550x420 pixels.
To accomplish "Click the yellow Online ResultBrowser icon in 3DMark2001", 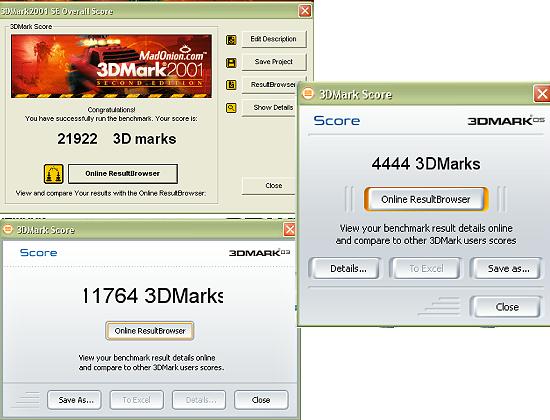I will click(x=54, y=174).
